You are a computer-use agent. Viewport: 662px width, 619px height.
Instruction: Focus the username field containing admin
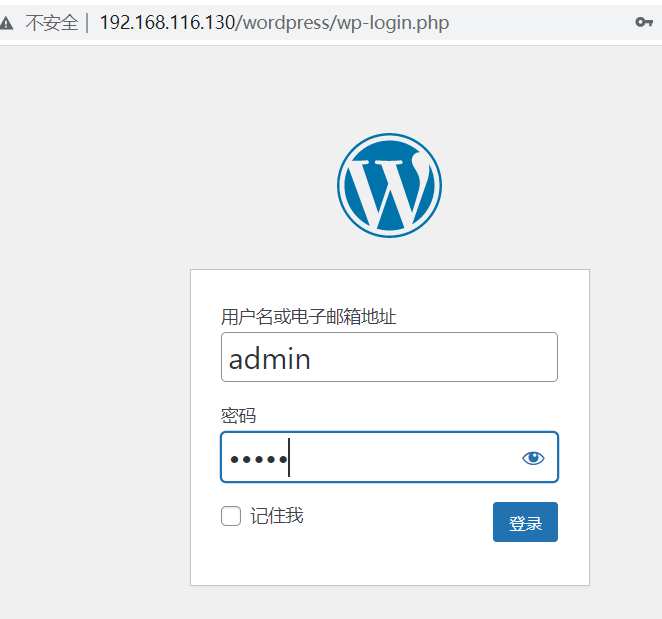coord(389,357)
